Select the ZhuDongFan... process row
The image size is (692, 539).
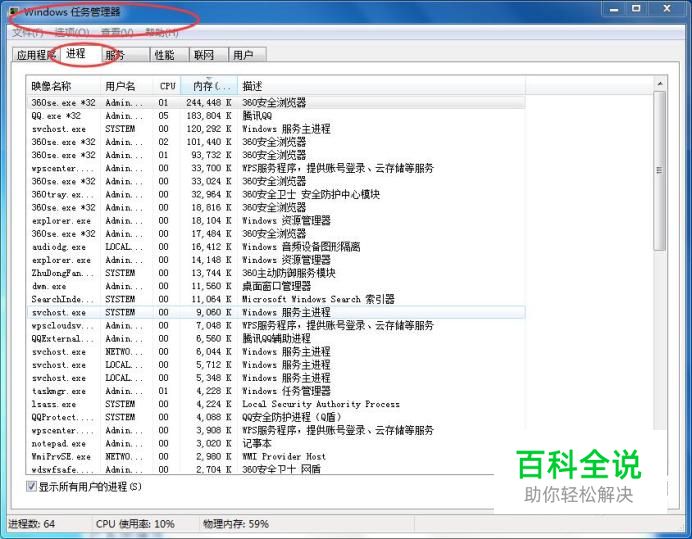pyautogui.click(x=276, y=273)
